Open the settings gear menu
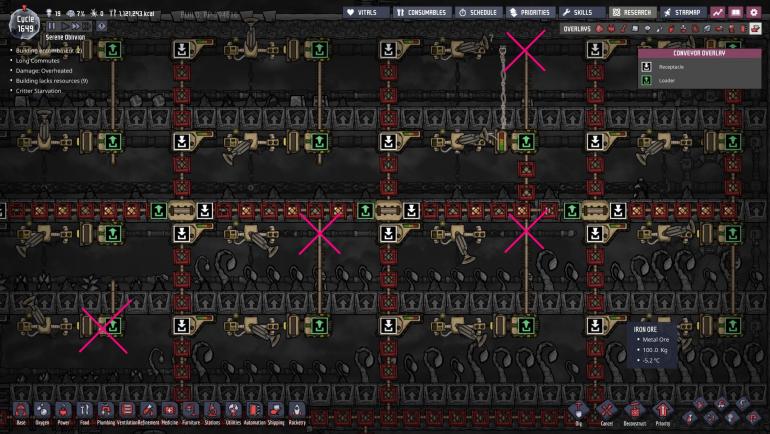770x434 pixels. pyautogui.click(x=754, y=12)
